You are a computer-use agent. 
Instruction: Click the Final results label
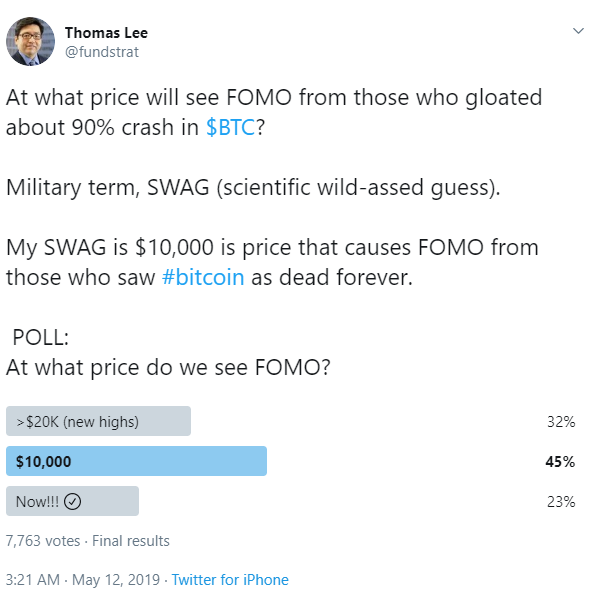(x=131, y=541)
